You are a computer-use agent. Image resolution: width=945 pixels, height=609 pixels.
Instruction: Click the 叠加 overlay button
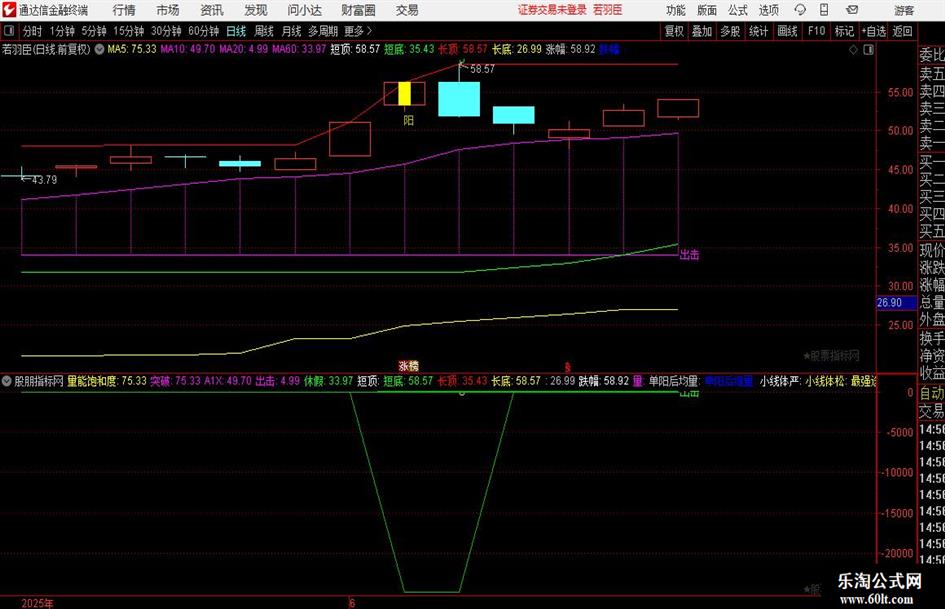coord(702,31)
